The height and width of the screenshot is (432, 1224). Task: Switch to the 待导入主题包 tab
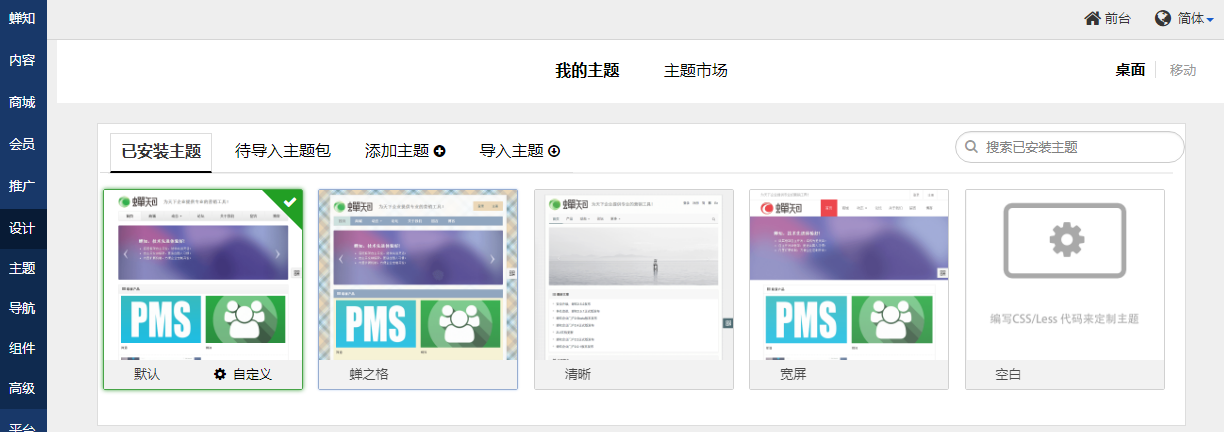click(x=283, y=151)
